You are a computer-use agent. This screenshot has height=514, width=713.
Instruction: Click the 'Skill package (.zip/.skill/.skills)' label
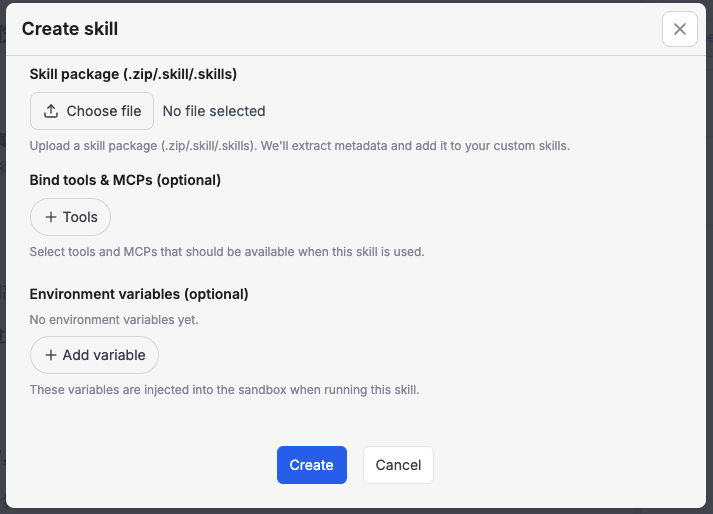[133, 73]
